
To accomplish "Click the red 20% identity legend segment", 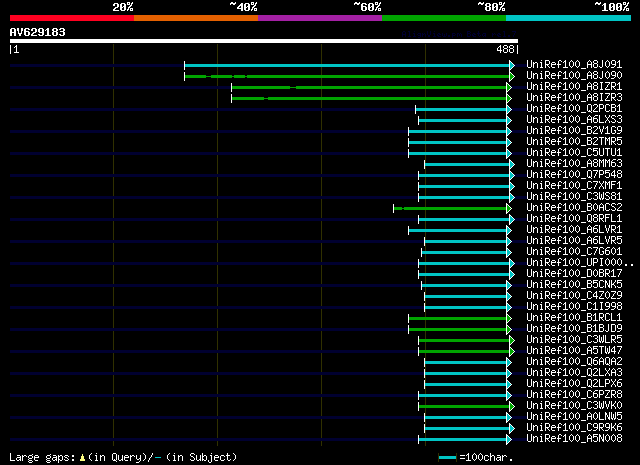I will pyautogui.click(x=72, y=18).
